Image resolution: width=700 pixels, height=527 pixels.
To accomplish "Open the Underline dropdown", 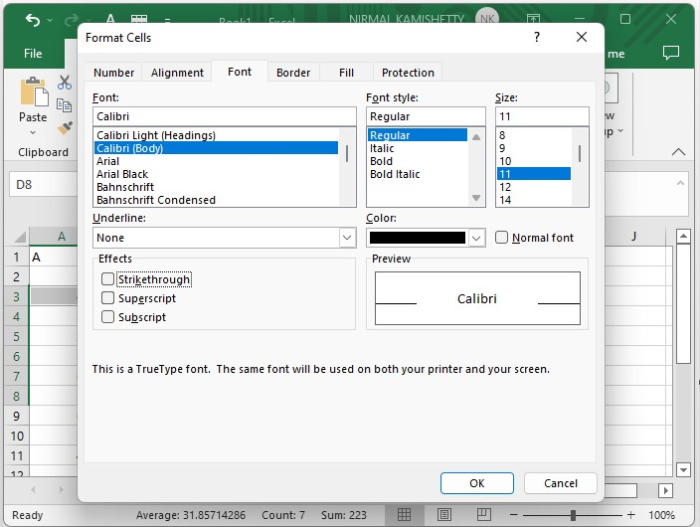I will (x=347, y=237).
